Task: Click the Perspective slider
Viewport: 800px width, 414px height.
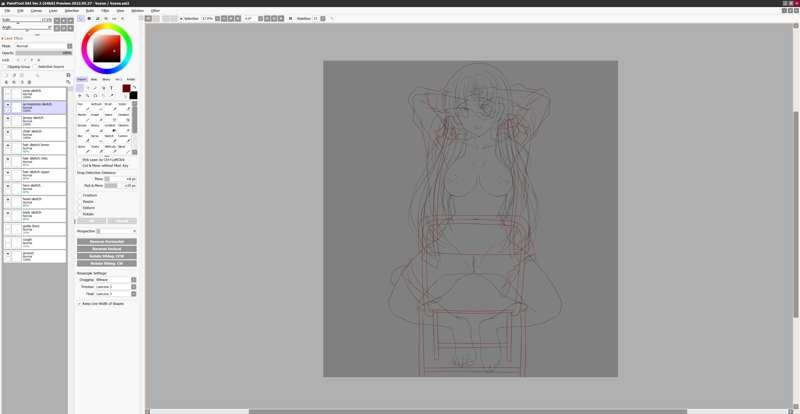Action: pos(117,231)
